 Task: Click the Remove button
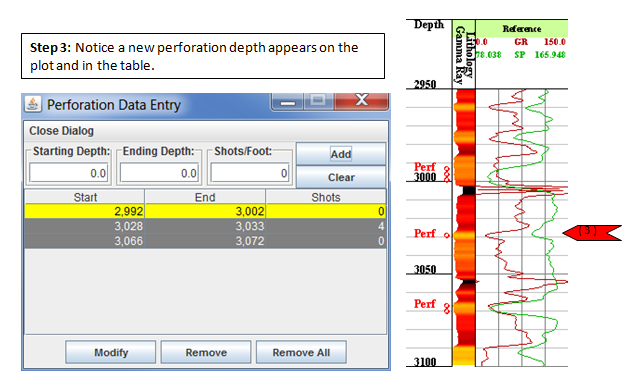(206, 352)
